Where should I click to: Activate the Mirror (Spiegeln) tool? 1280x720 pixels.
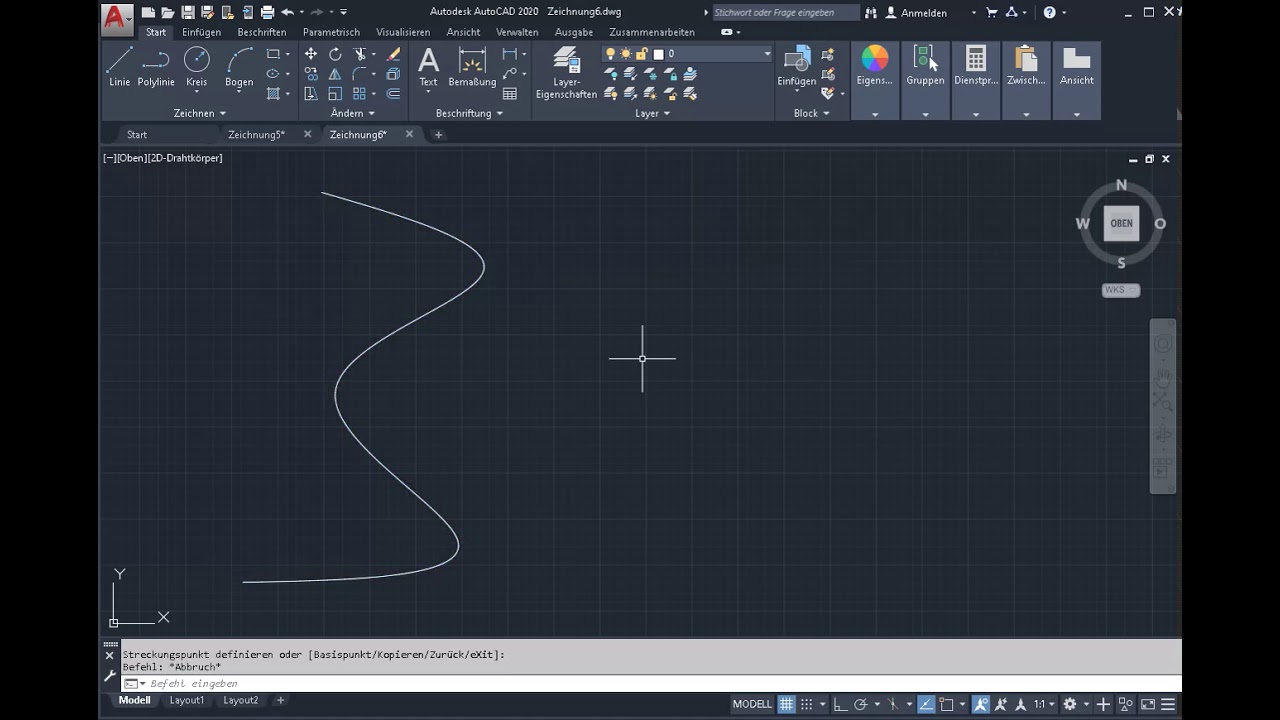[x=335, y=74]
